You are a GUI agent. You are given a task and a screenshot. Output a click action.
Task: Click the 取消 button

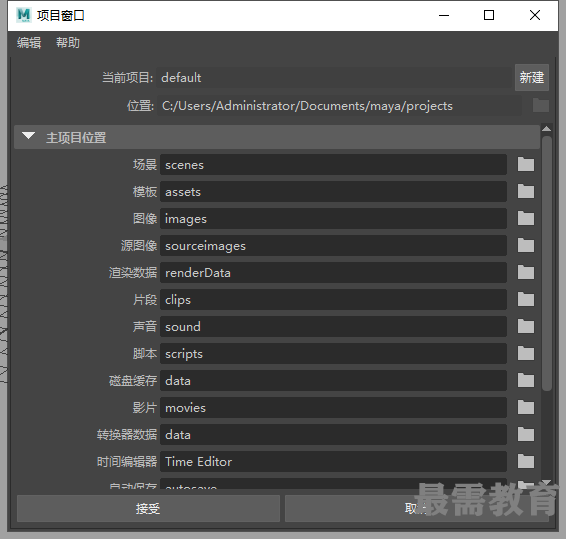(417, 508)
